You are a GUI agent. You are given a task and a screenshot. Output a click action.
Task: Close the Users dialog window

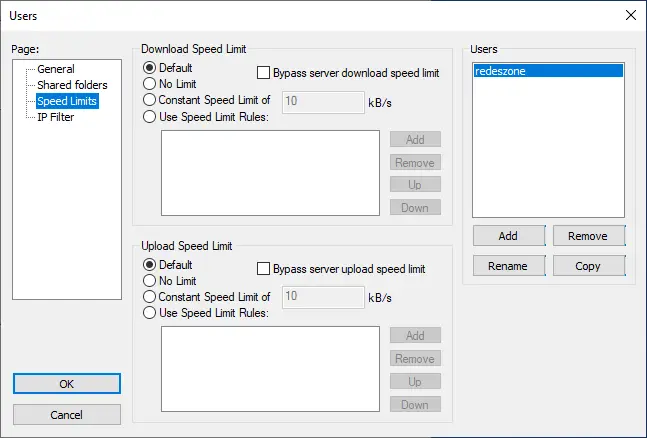(630, 14)
